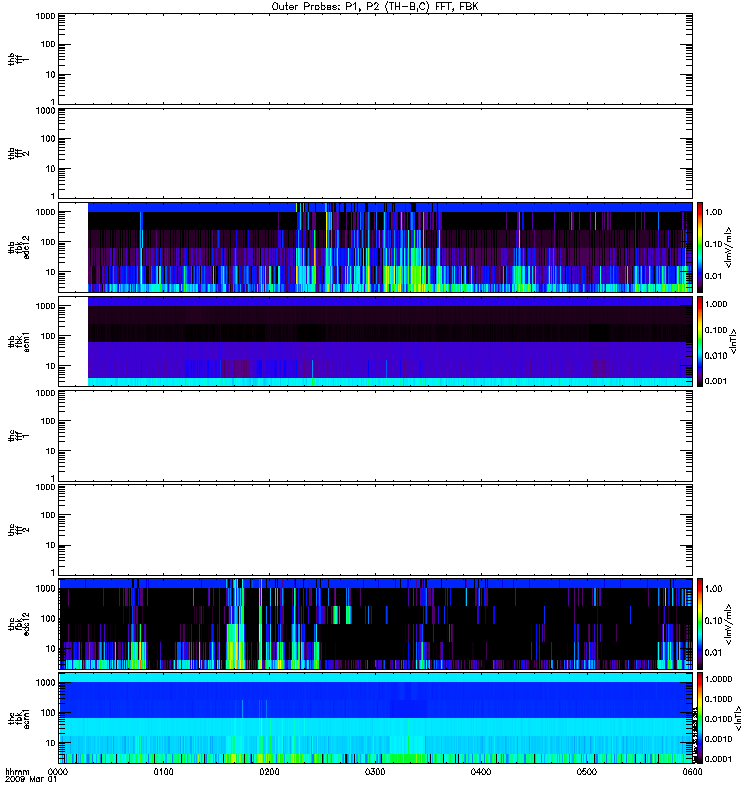Click the empty thb fff 1 plot panel

pyautogui.click(x=376, y=59)
